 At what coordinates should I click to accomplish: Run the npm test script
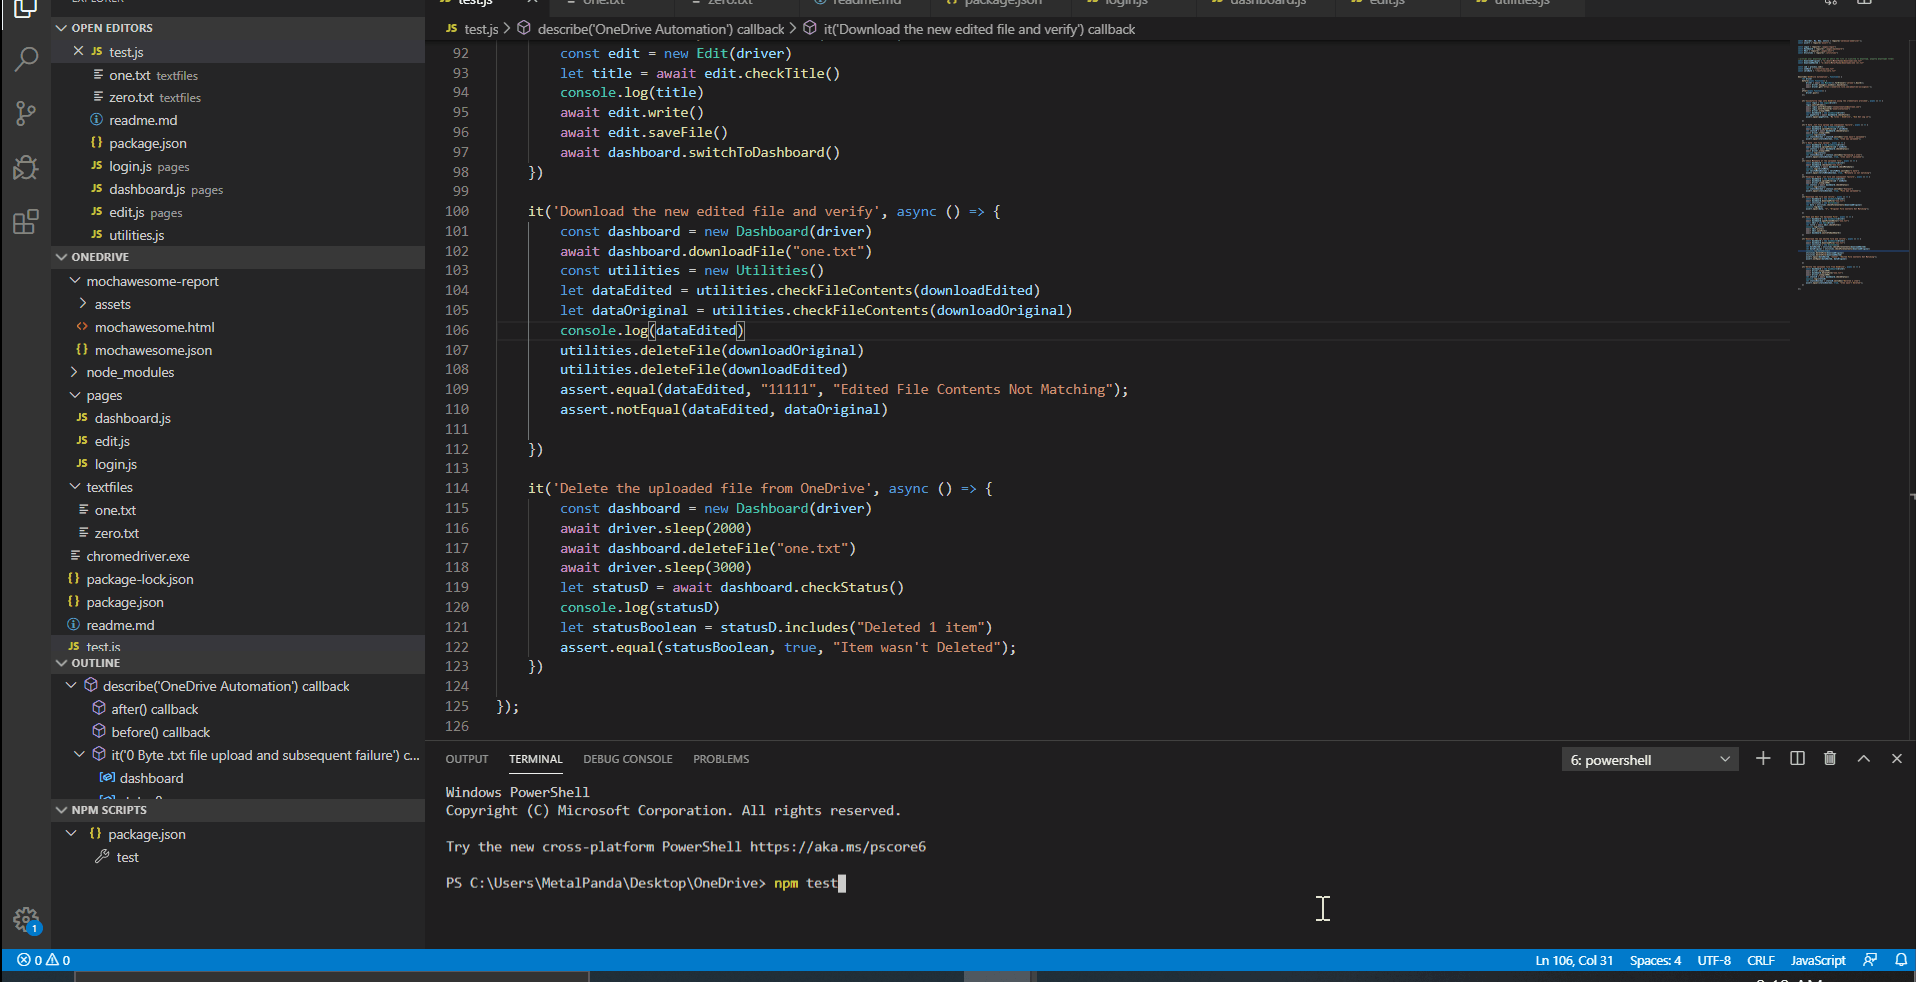(x=127, y=857)
